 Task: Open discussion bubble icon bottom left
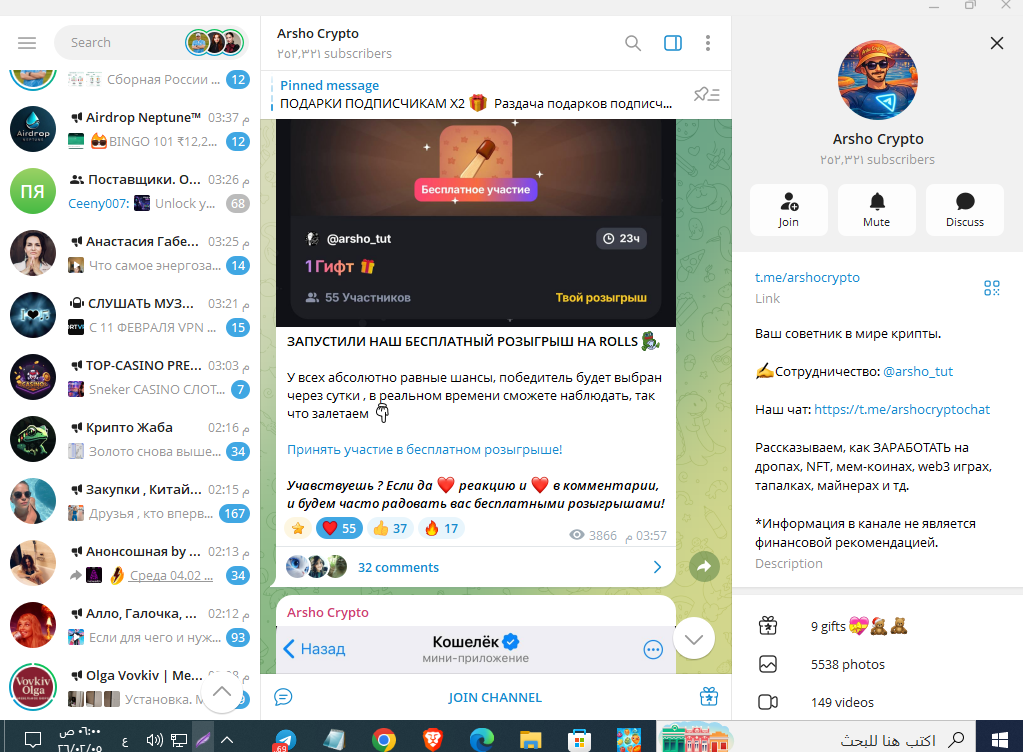coord(283,697)
